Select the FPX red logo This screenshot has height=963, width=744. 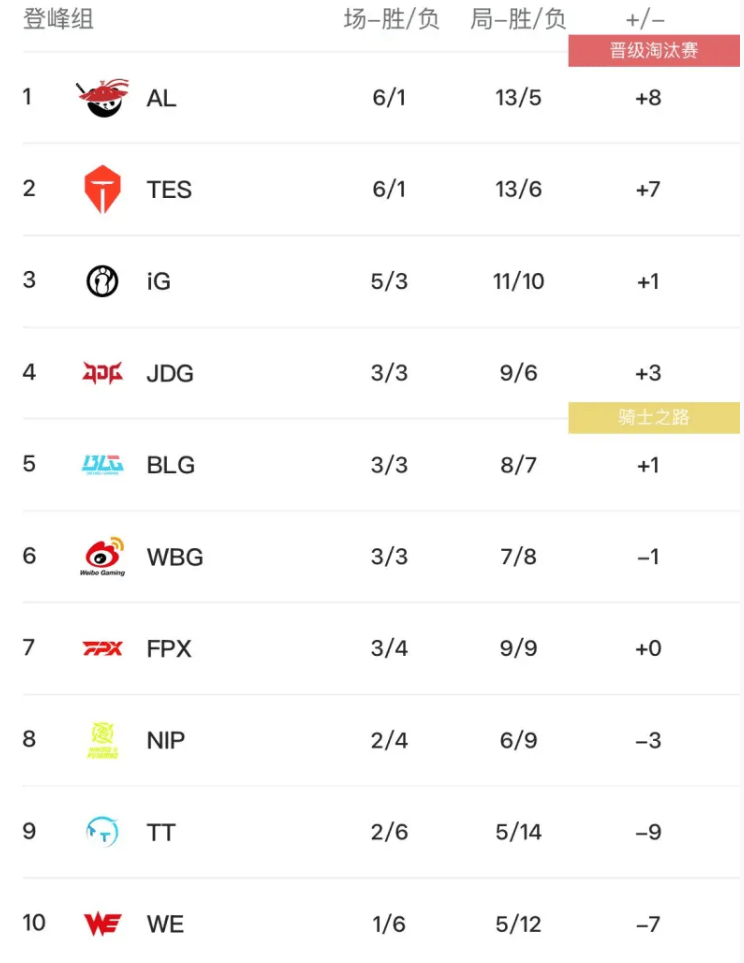pos(103,649)
